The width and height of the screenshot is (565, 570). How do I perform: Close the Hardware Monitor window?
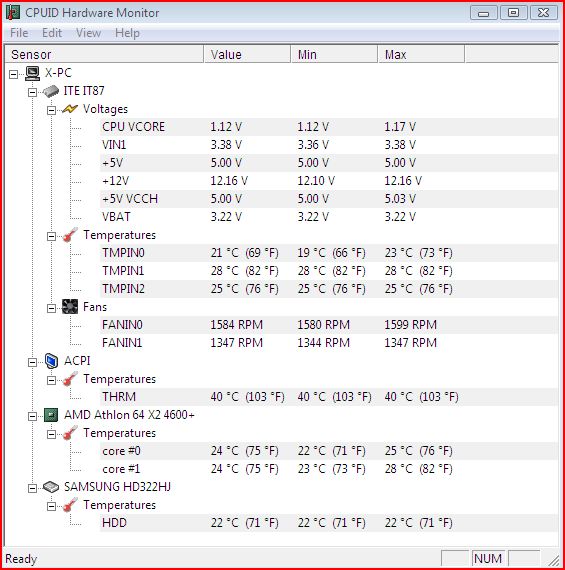(543, 13)
